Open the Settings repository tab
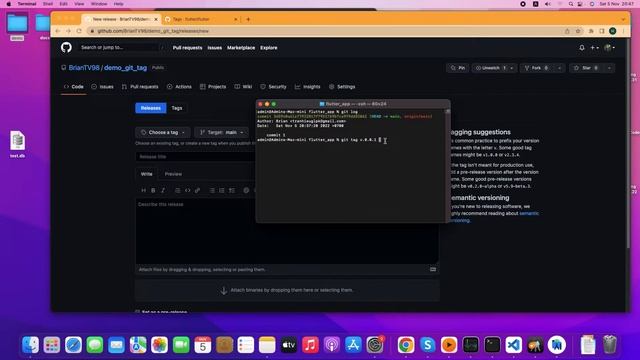The image size is (640, 360). point(342,87)
